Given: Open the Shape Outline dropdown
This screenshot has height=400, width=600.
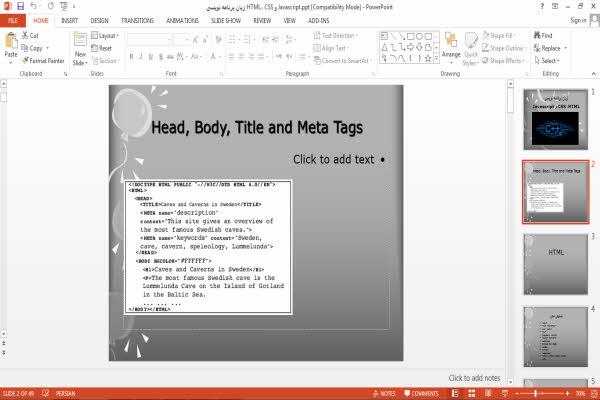Looking at the screenshot, I should pyautogui.click(x=503, y=48).
